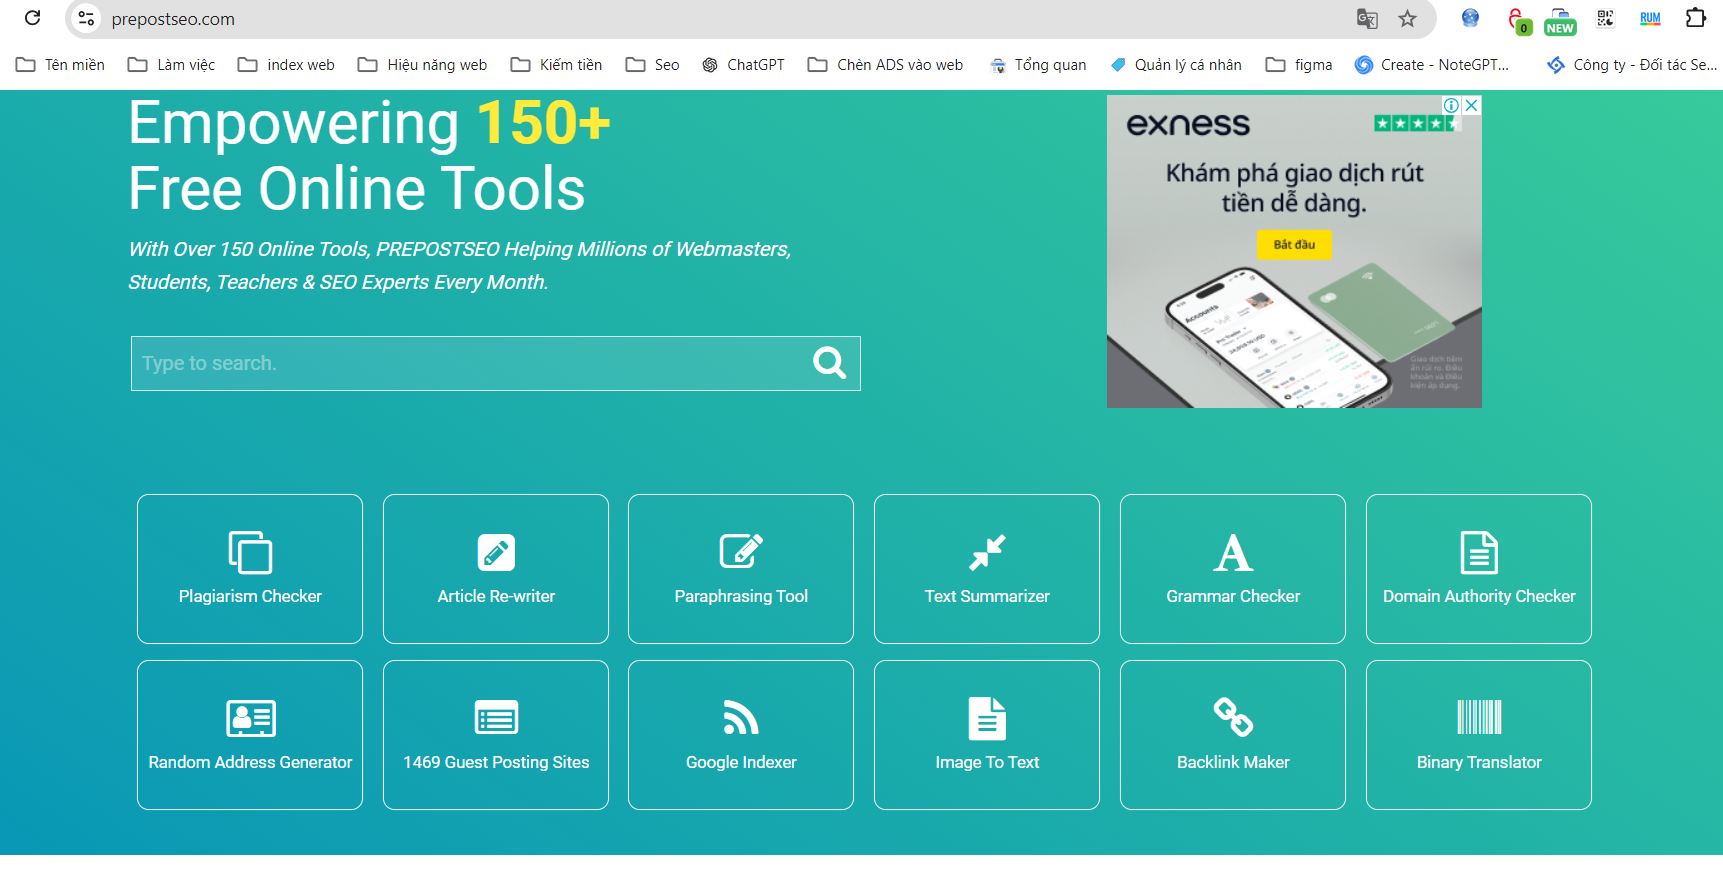Open the Plagiarism Checker tool card
This screenshot has height=872, width=1723.
point(250,568)
